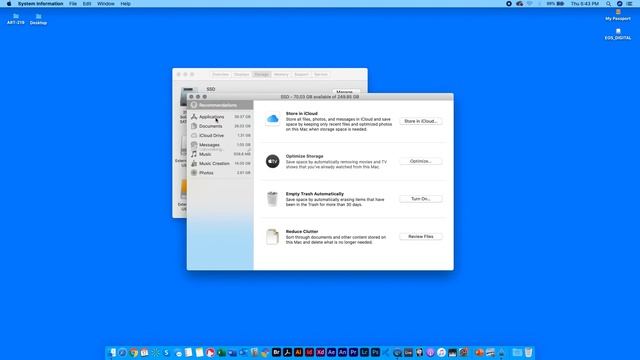Click the Store in iCloud button

[420, 121]
